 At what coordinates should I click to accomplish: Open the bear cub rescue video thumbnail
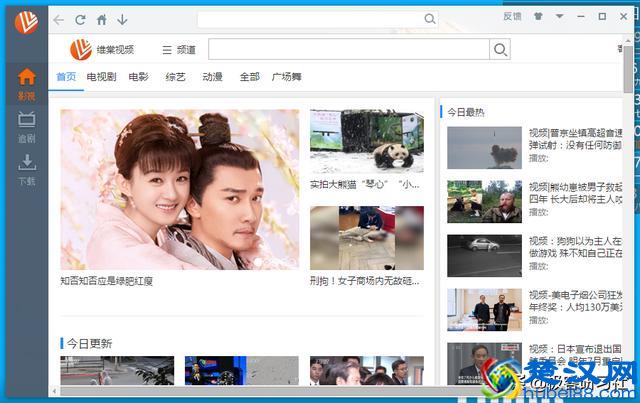click(x=484, y=202)
